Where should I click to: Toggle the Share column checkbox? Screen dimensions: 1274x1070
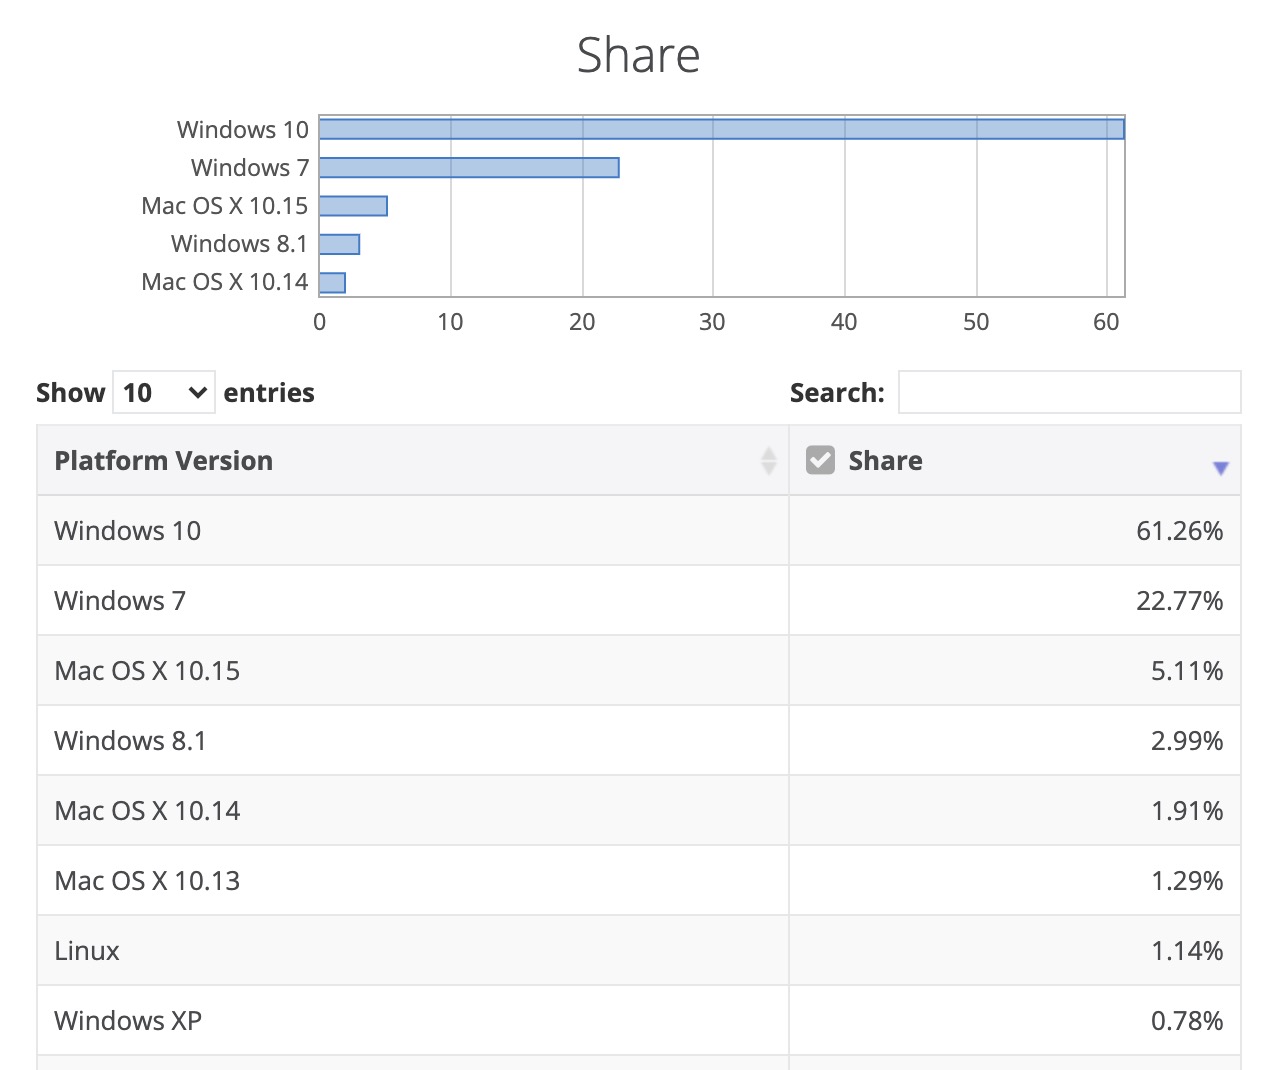[820, 460]
